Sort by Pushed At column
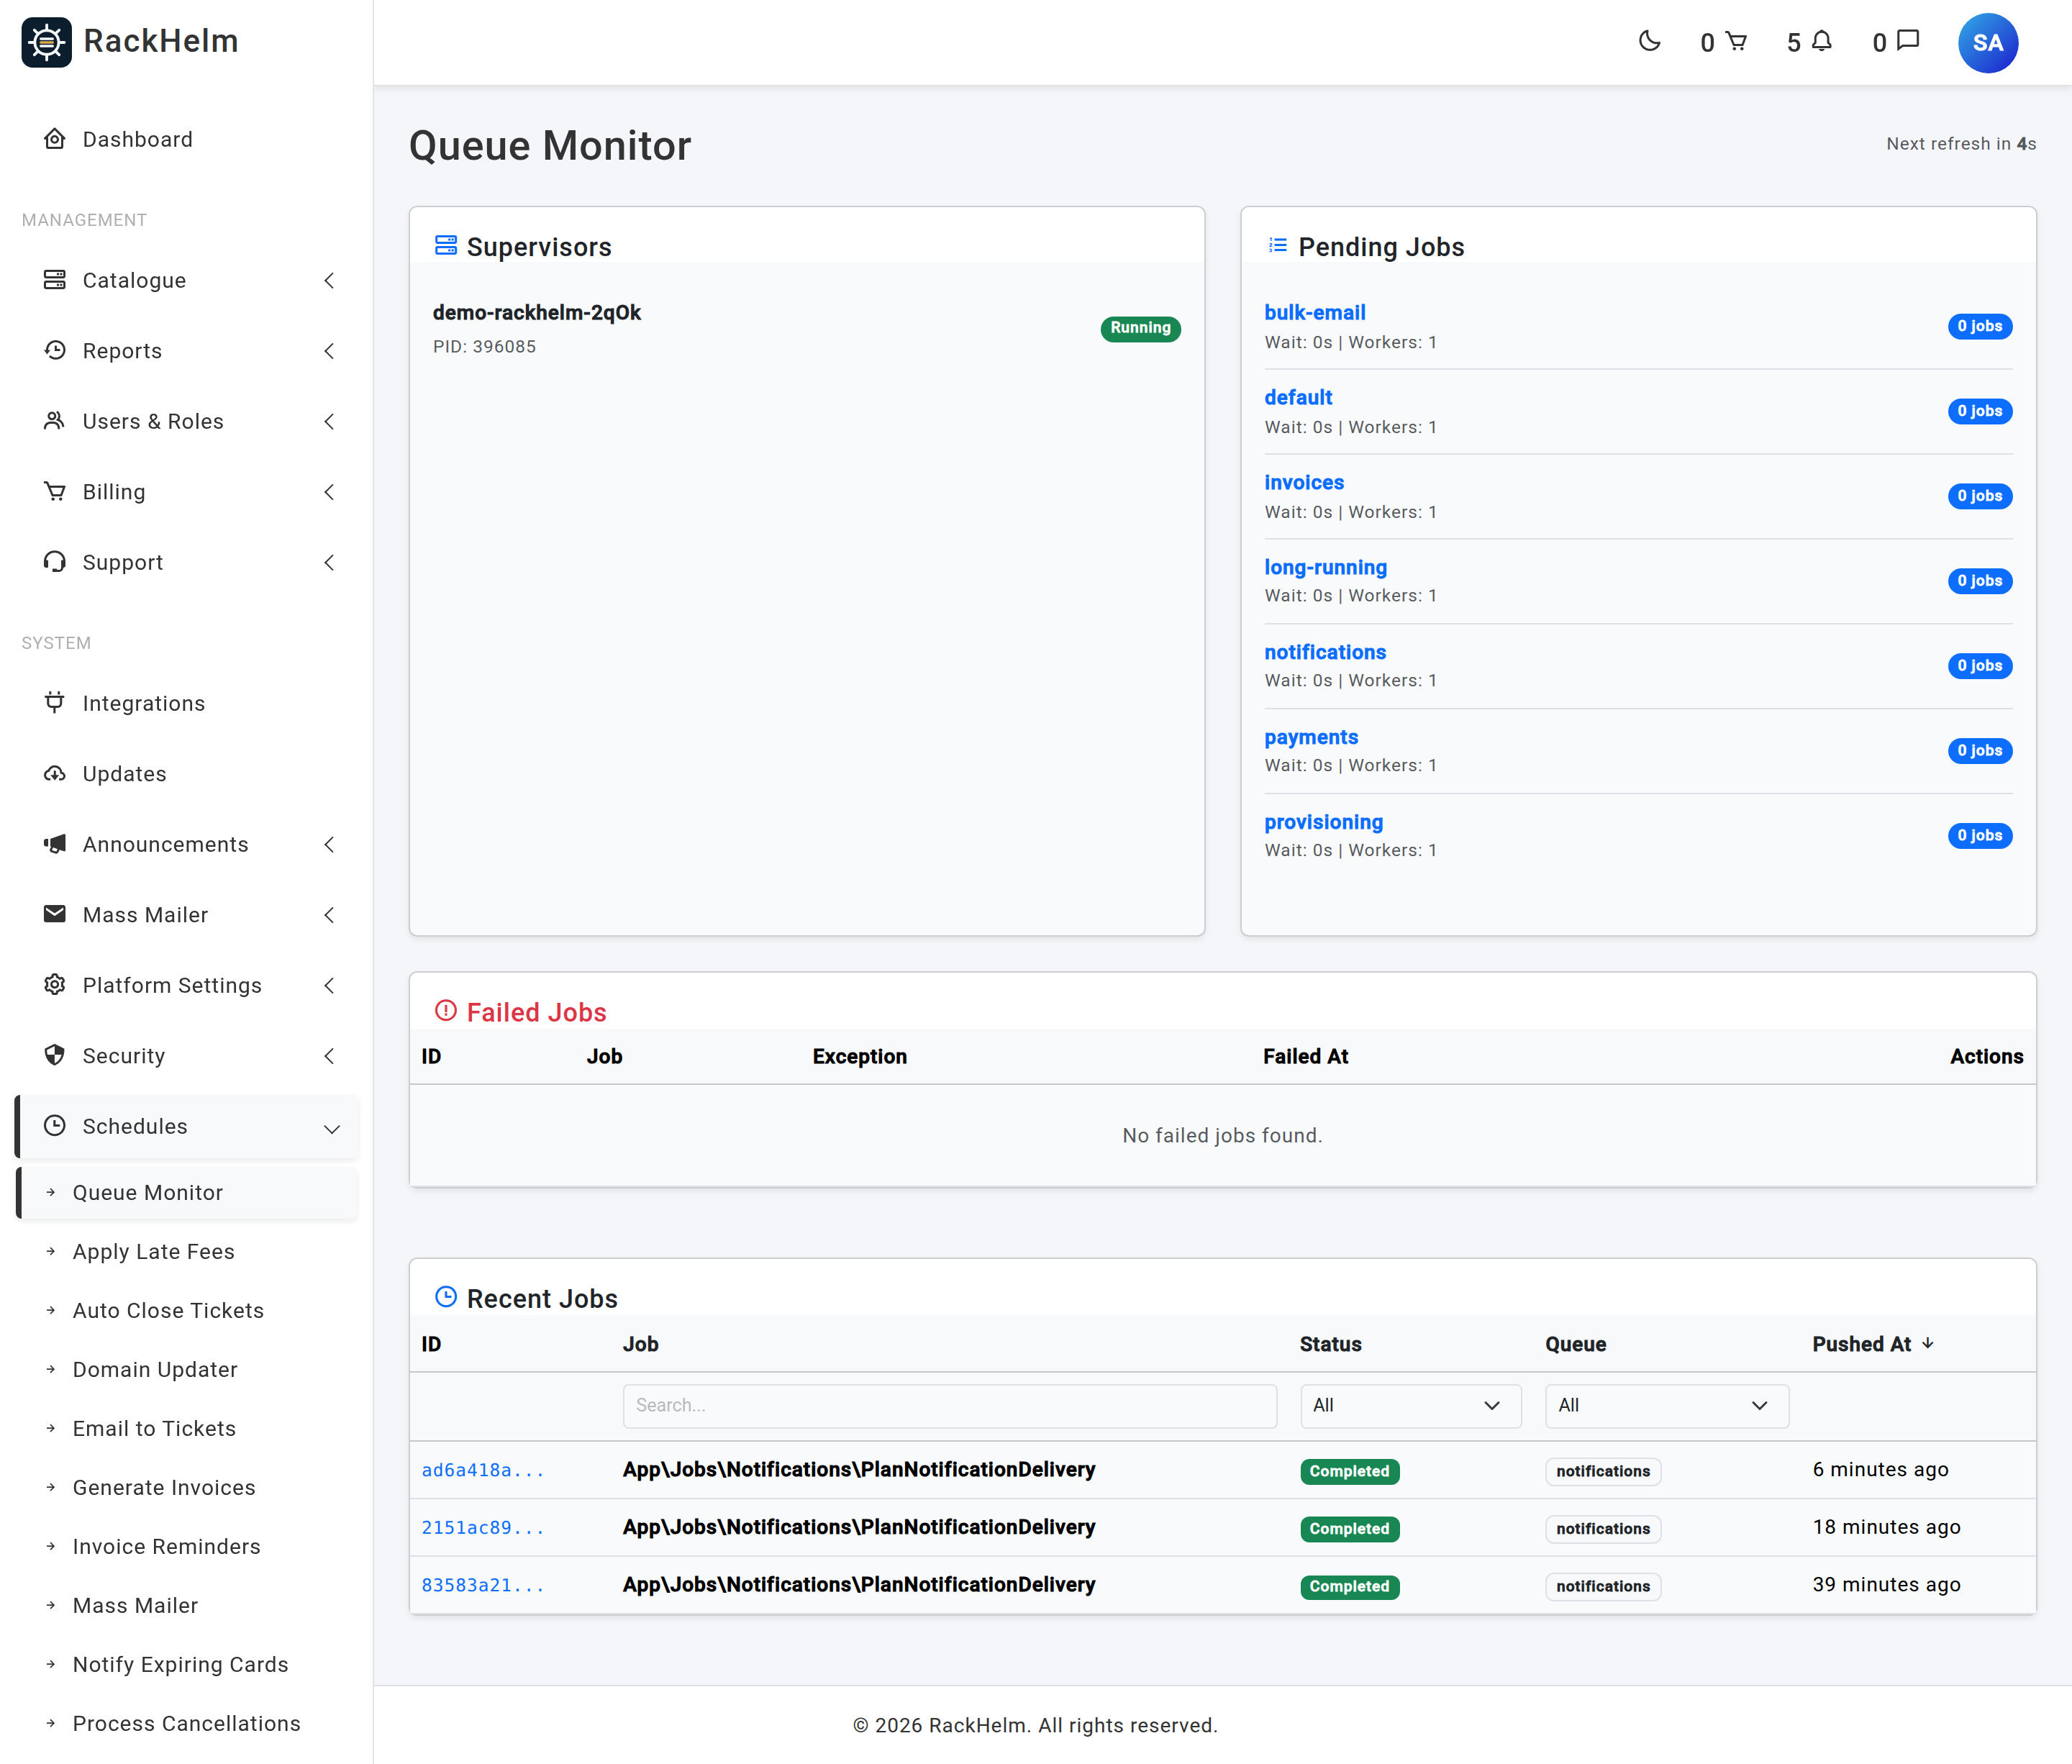The width and height of the screenshot is (2072, 1764). click(1873, 1344)
